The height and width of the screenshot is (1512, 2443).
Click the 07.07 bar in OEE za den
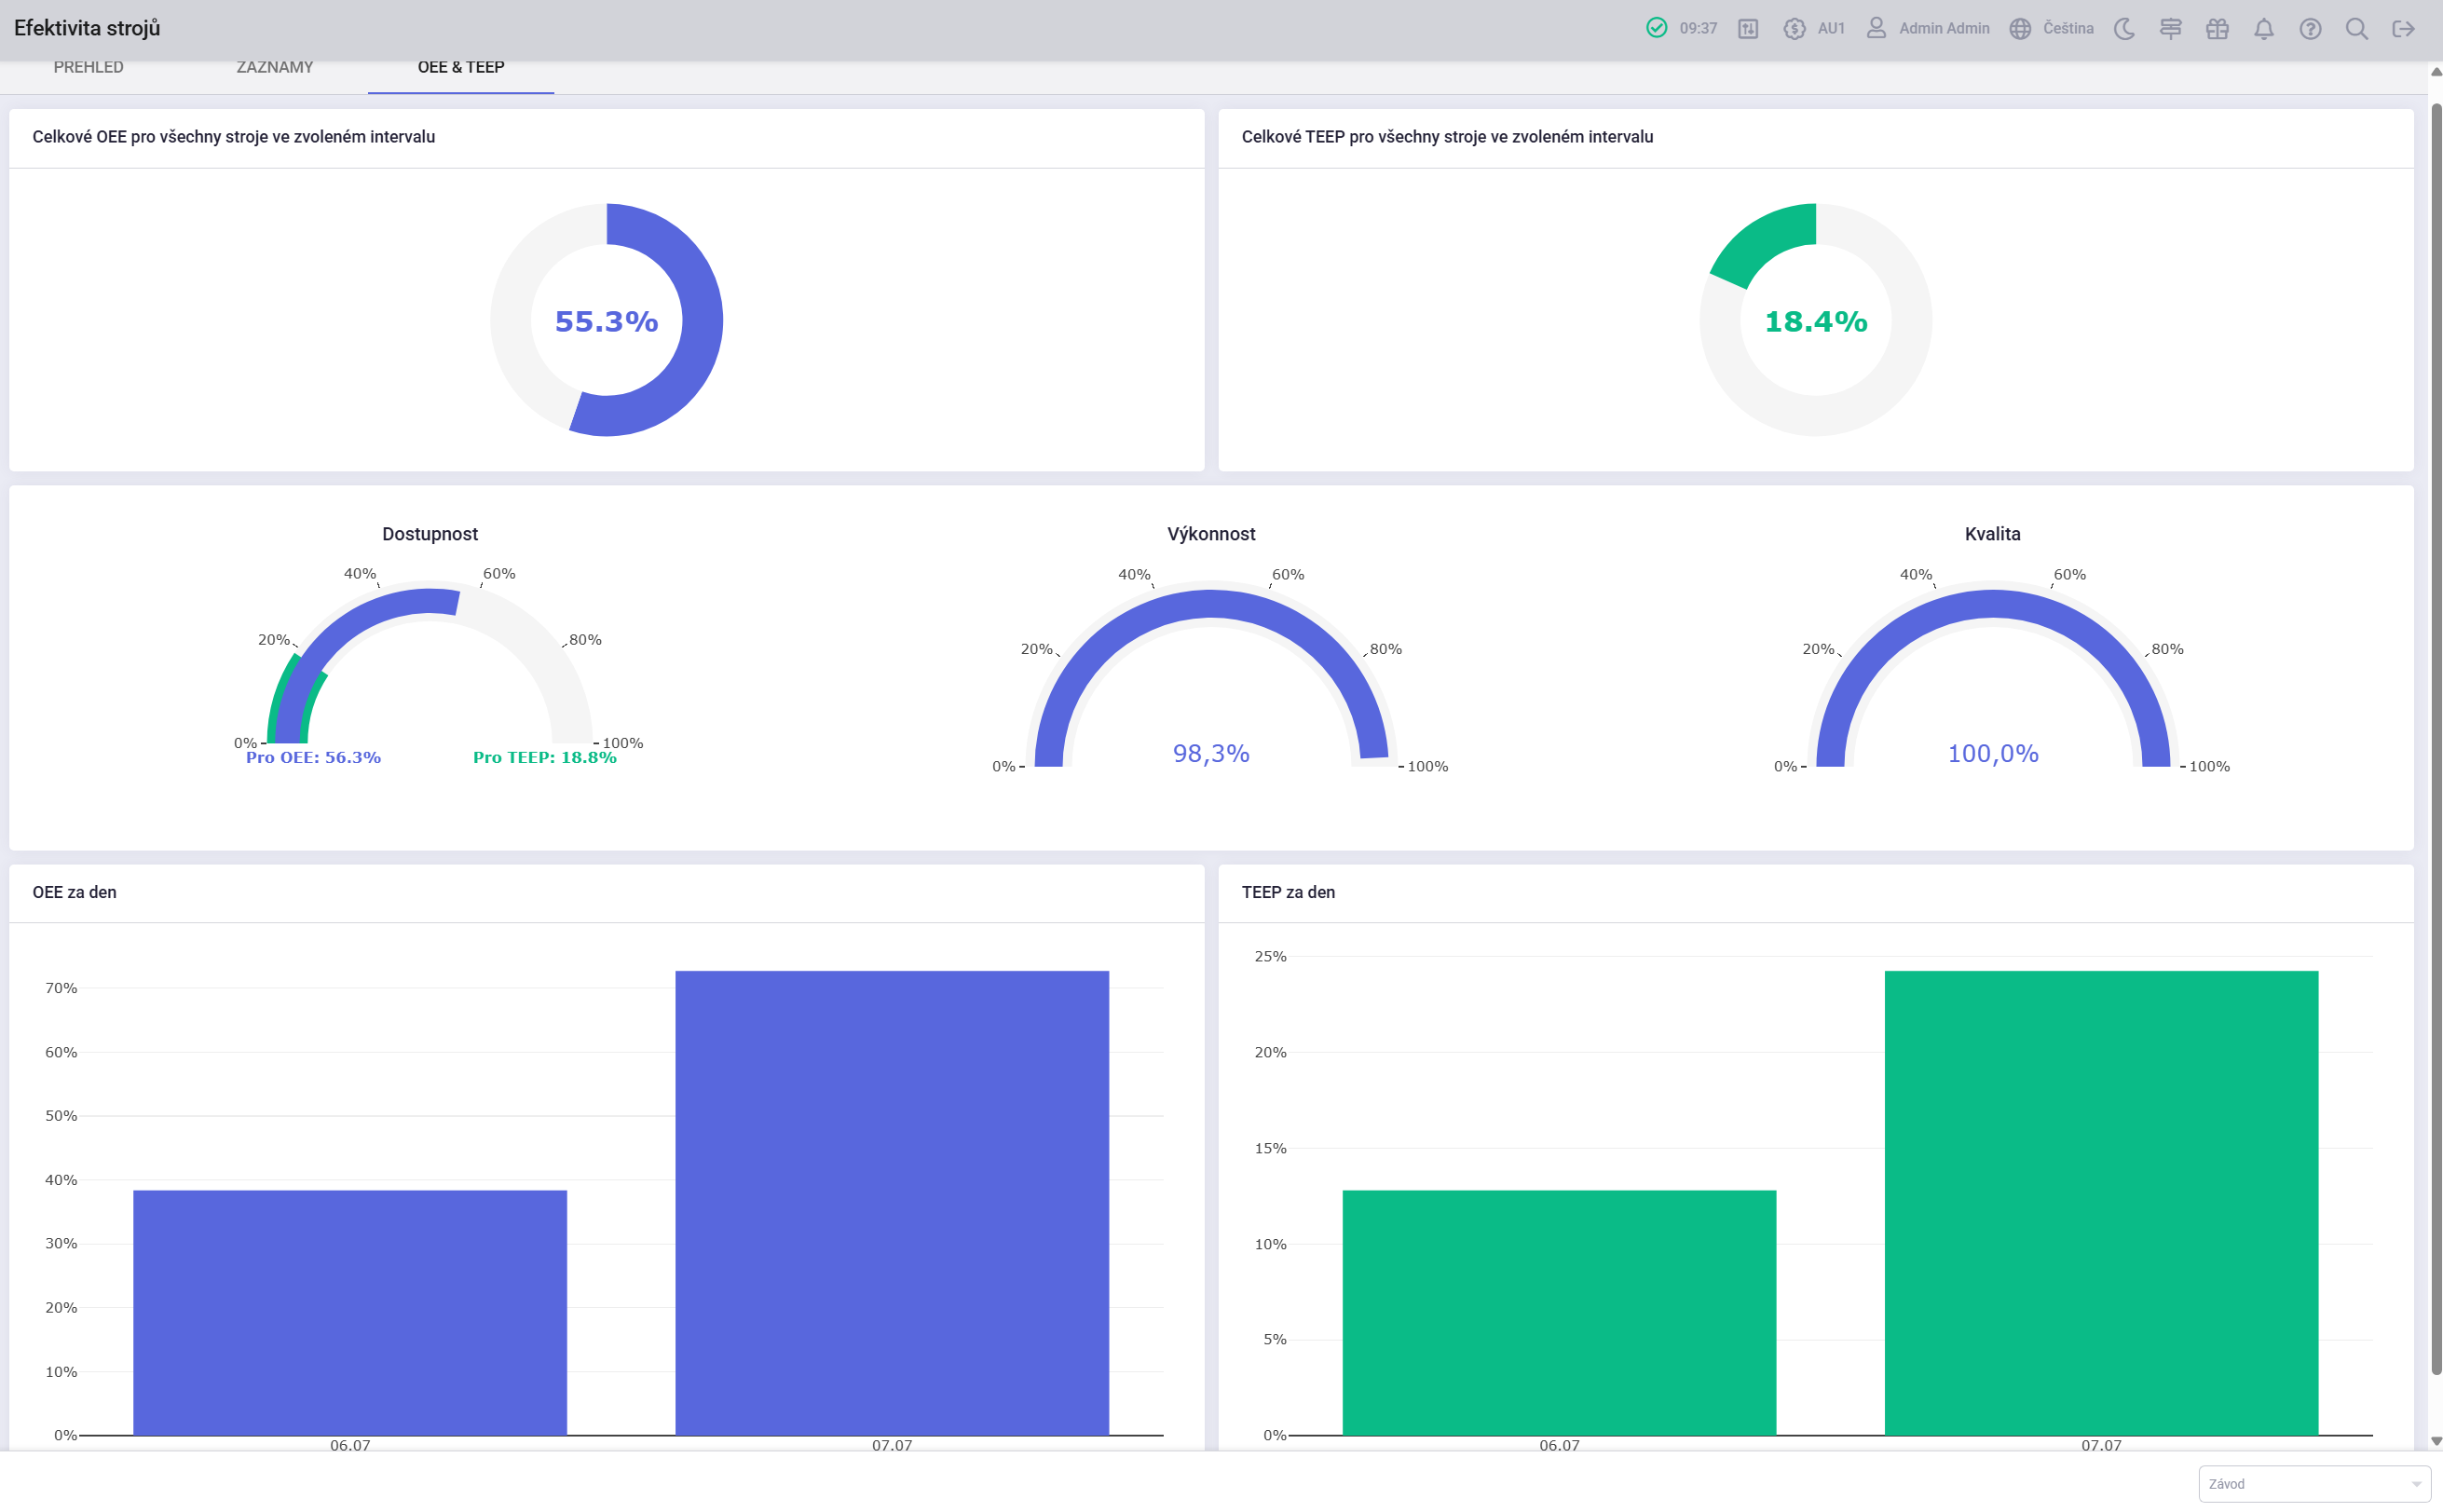tap(892, 1203)
